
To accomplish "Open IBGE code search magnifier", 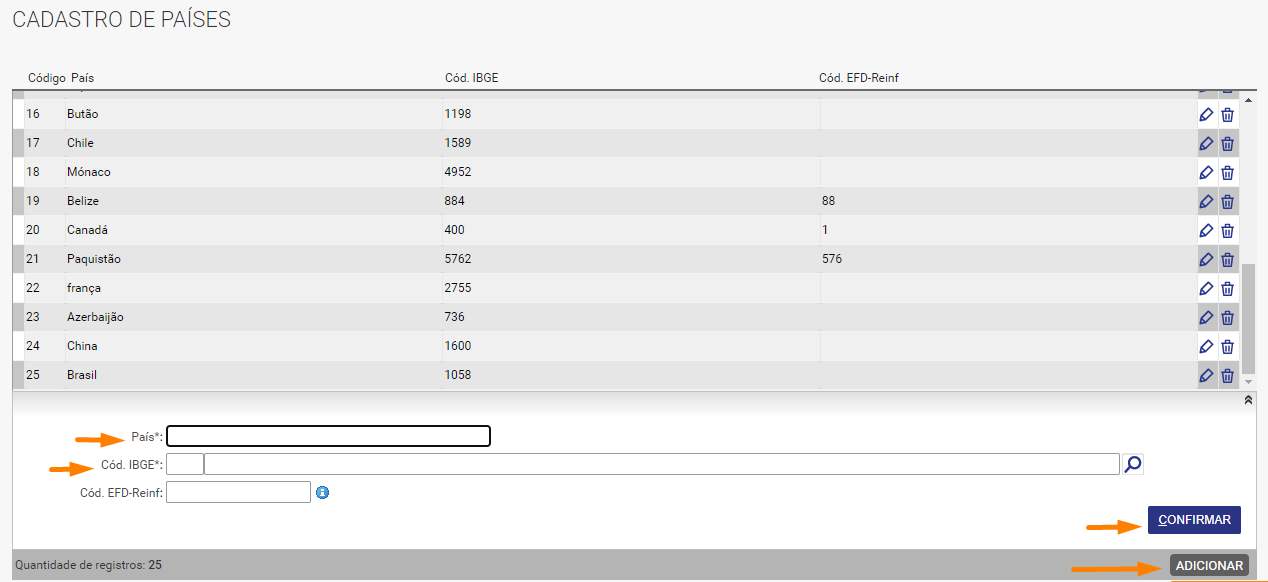I will (x=1133, y=464).
